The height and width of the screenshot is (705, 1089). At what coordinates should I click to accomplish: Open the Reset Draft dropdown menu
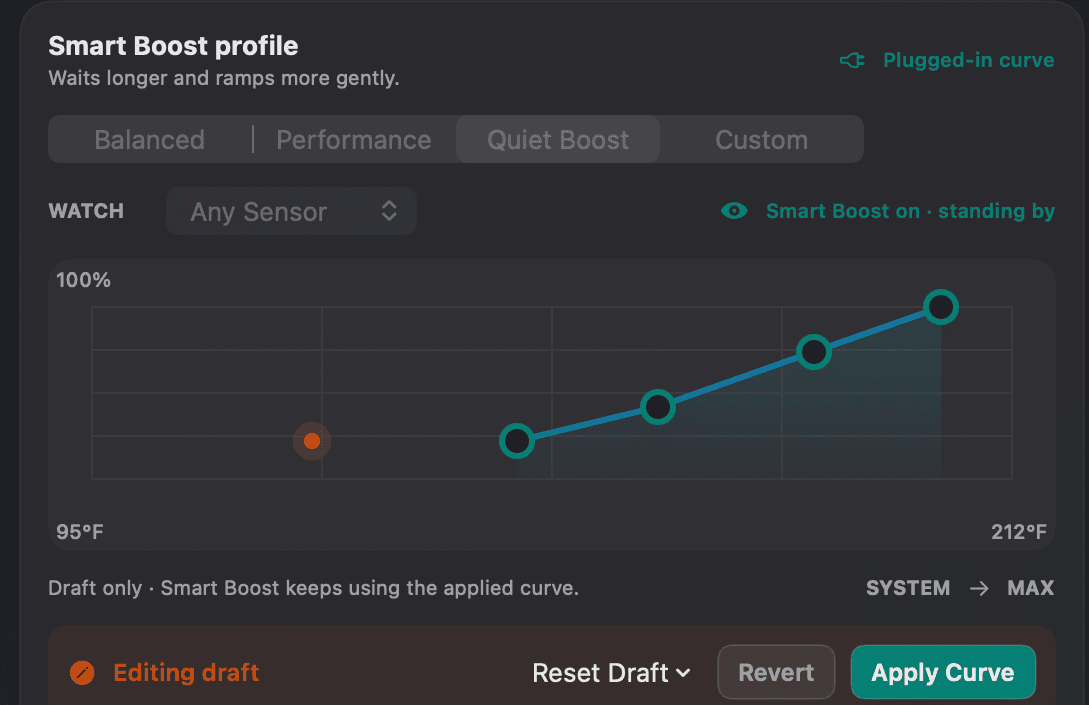pos(611,672)
